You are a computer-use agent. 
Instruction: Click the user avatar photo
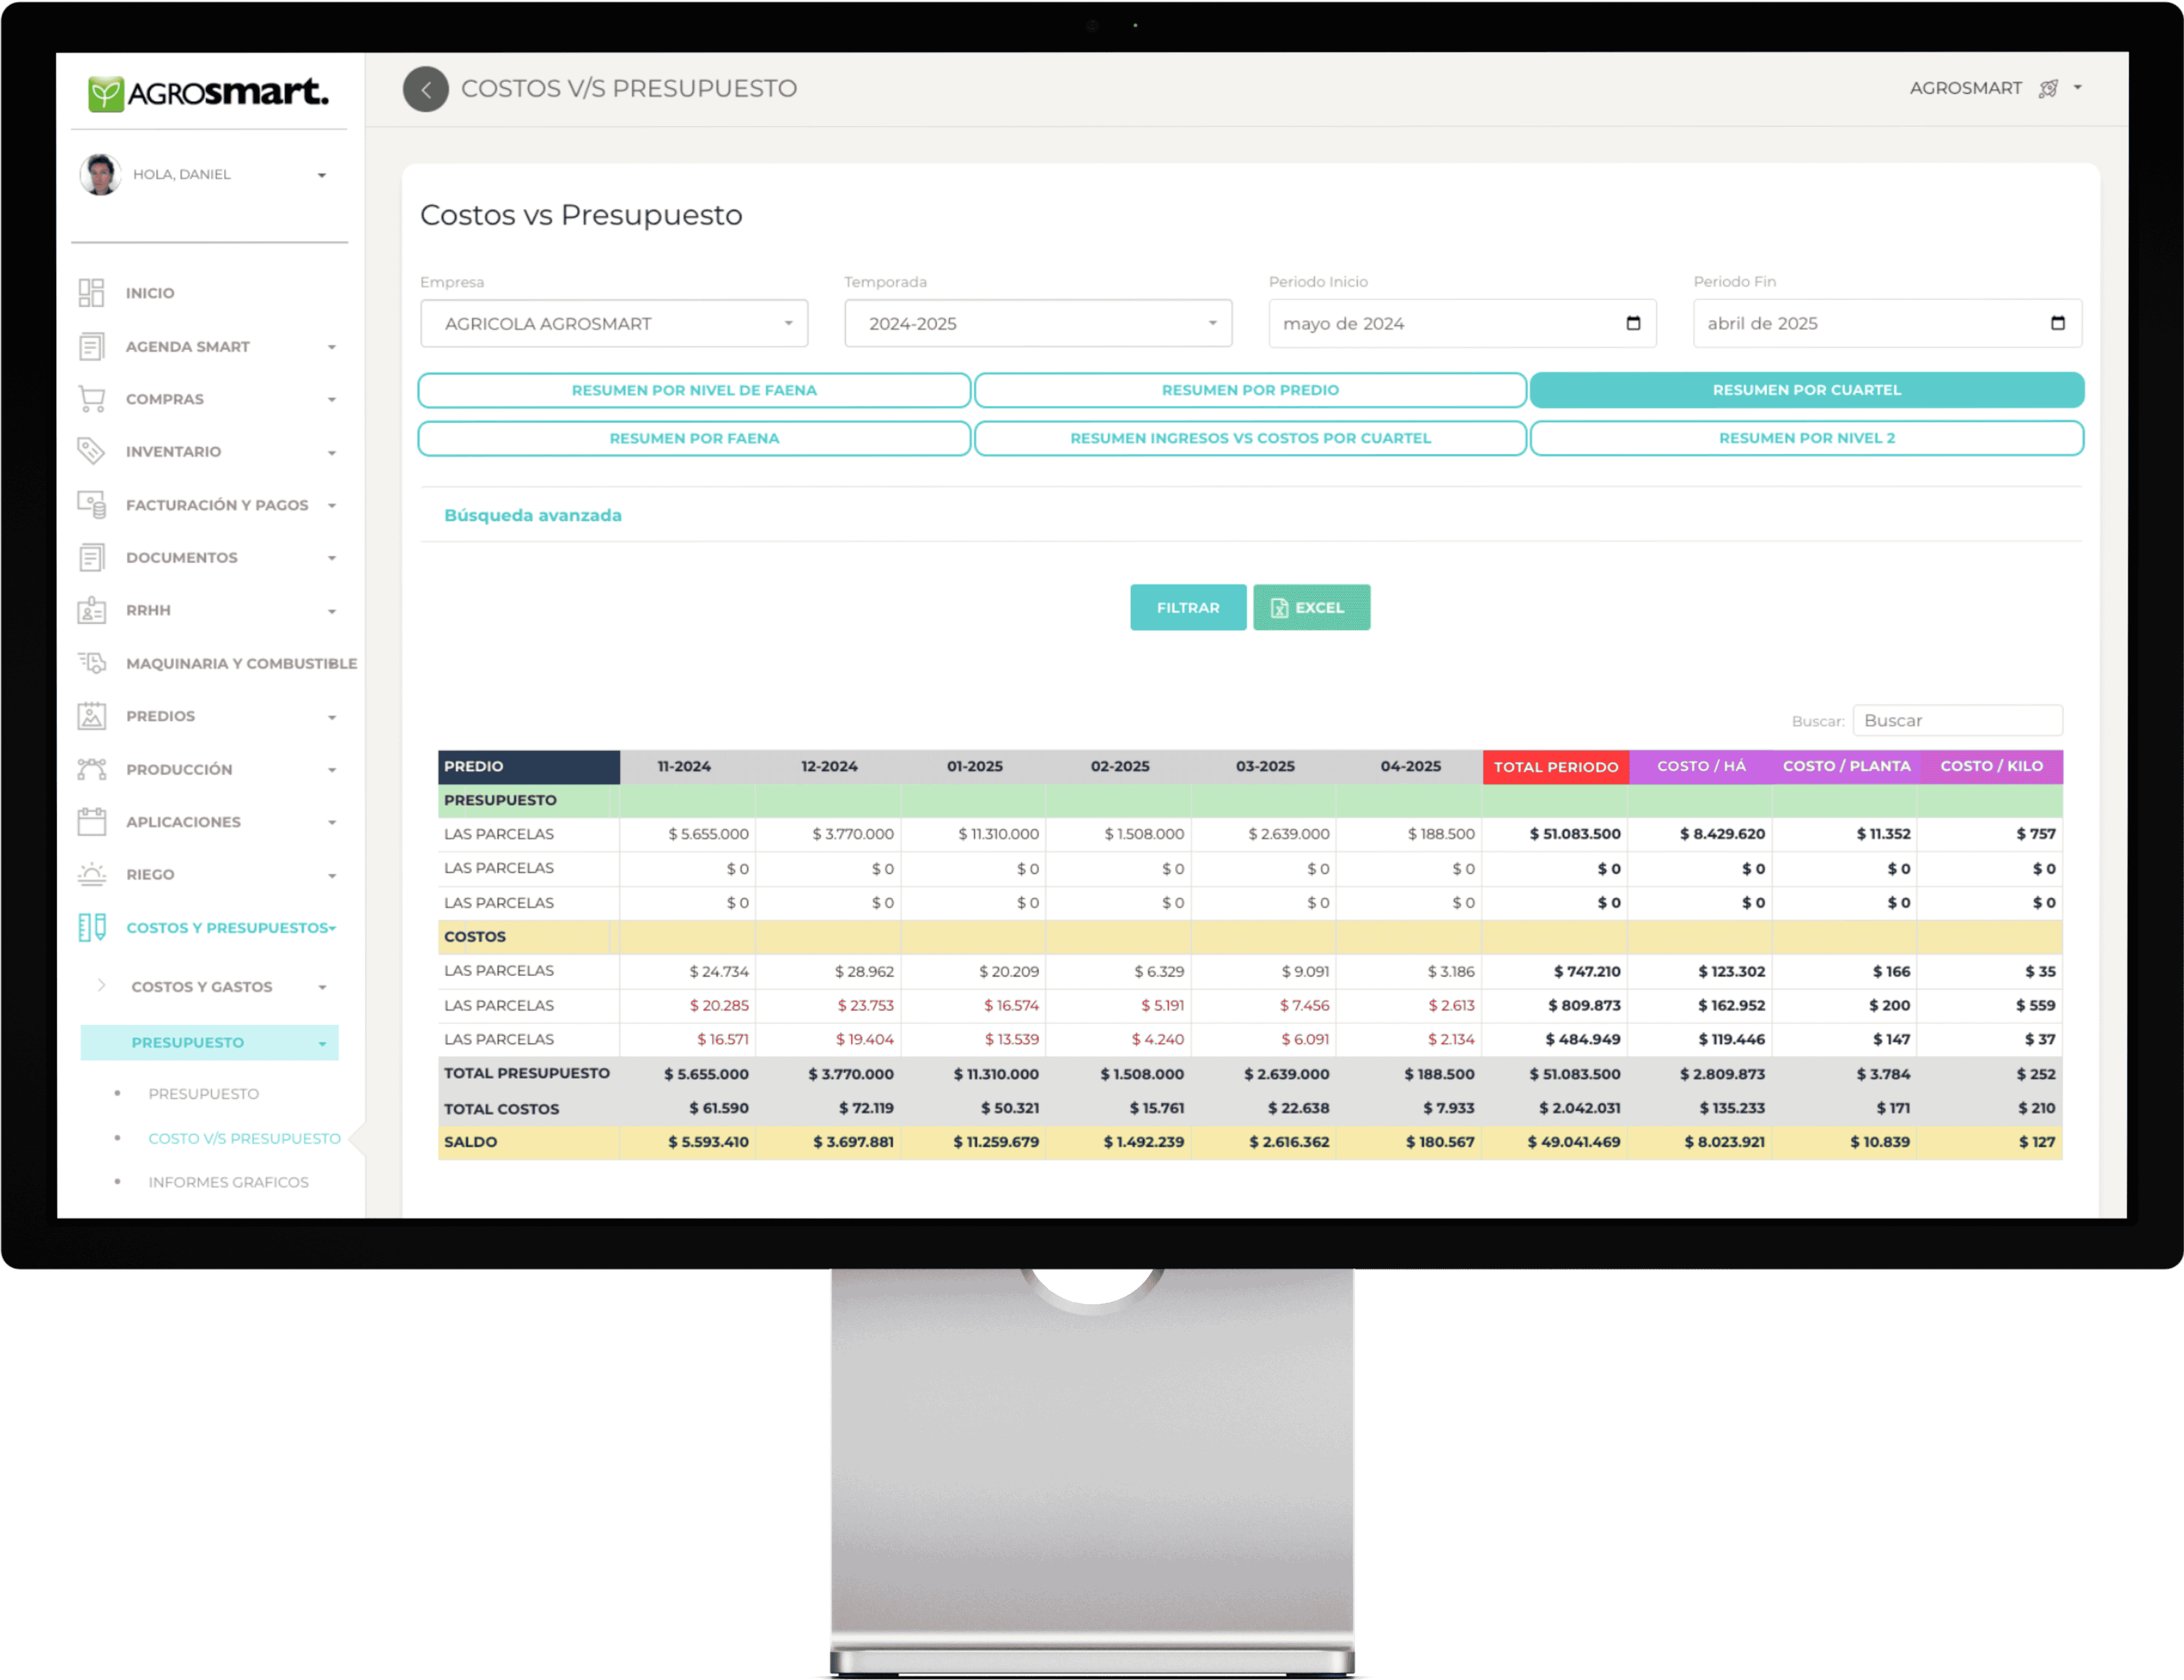(100, 175)
